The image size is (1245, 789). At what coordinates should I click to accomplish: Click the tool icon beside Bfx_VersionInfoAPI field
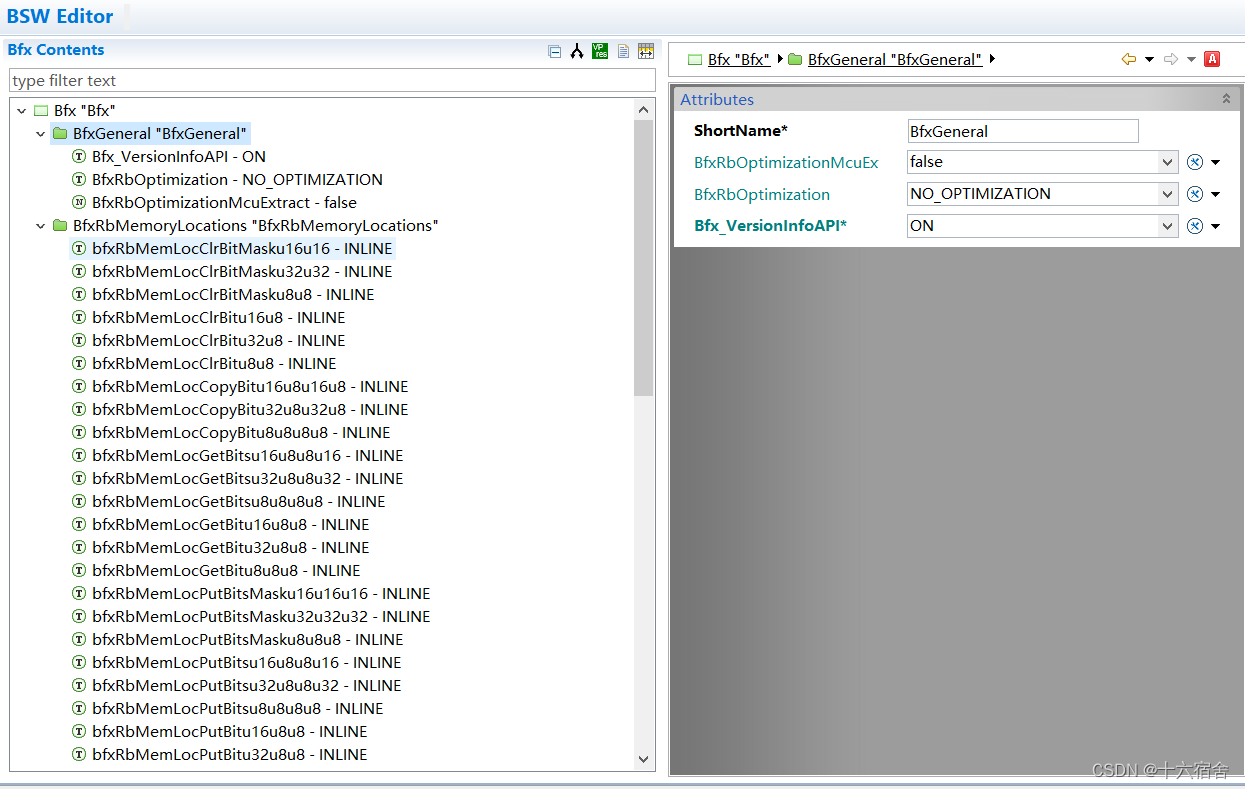[x=1194, y=226]
